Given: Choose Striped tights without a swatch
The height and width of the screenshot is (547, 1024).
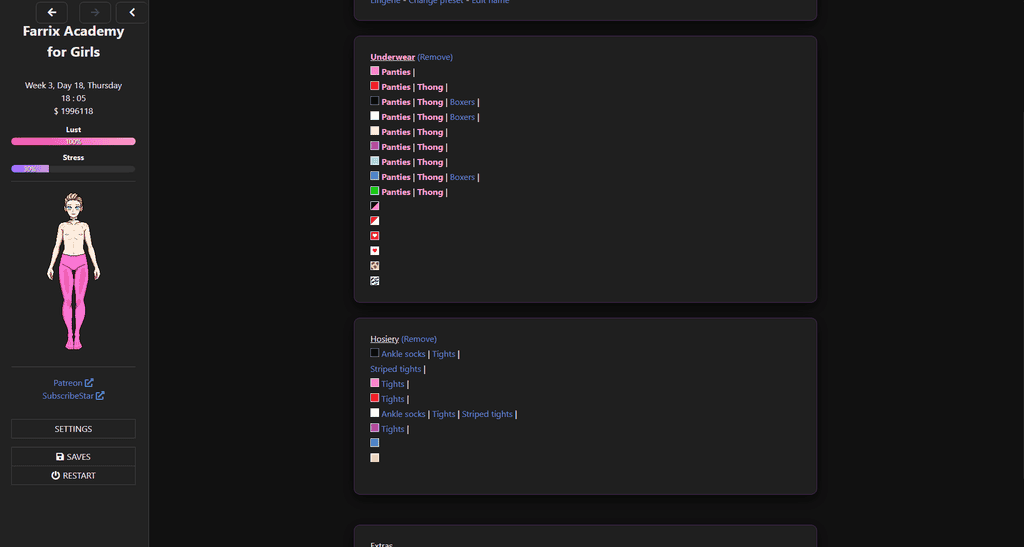Looking at the screenshot, I should click(396, 369).
